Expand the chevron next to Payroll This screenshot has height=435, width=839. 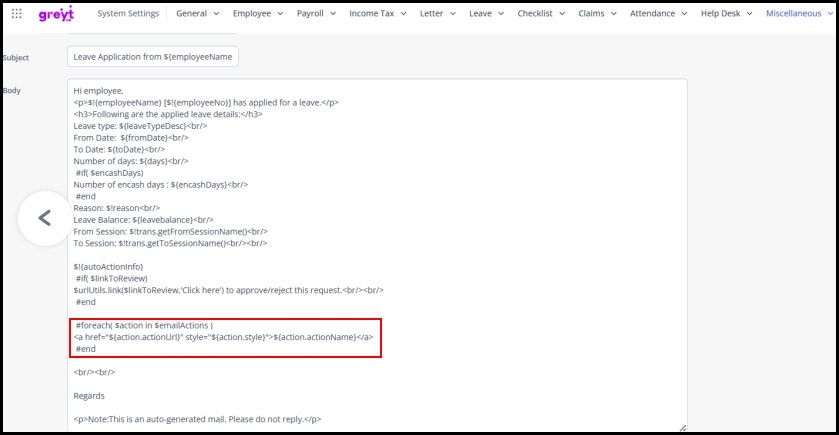(x=333, y=14)
